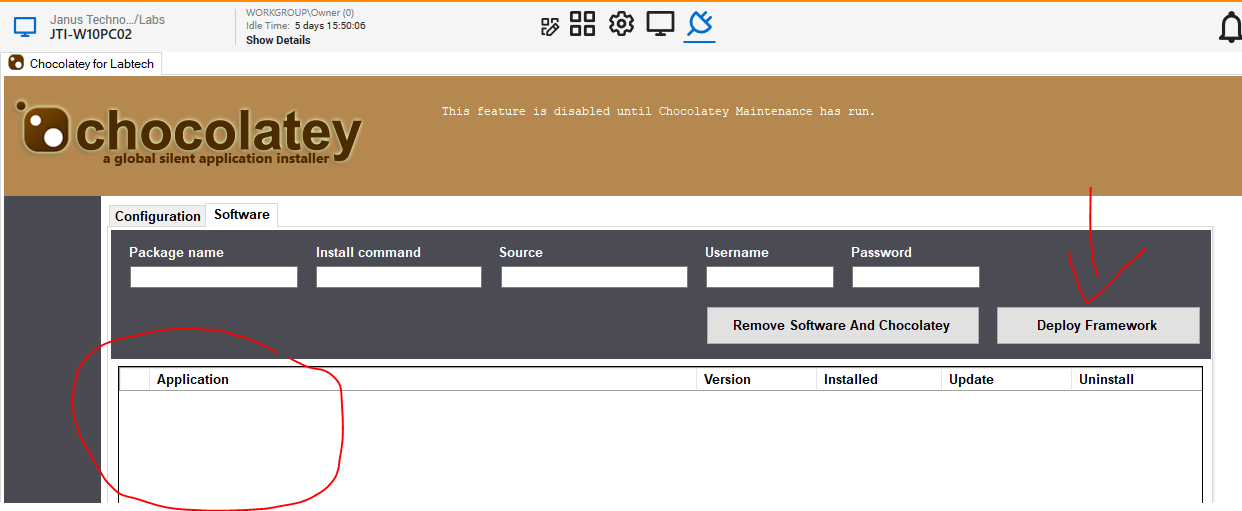
Task: Click the Install command text box
Action: [x=399, y=277]
